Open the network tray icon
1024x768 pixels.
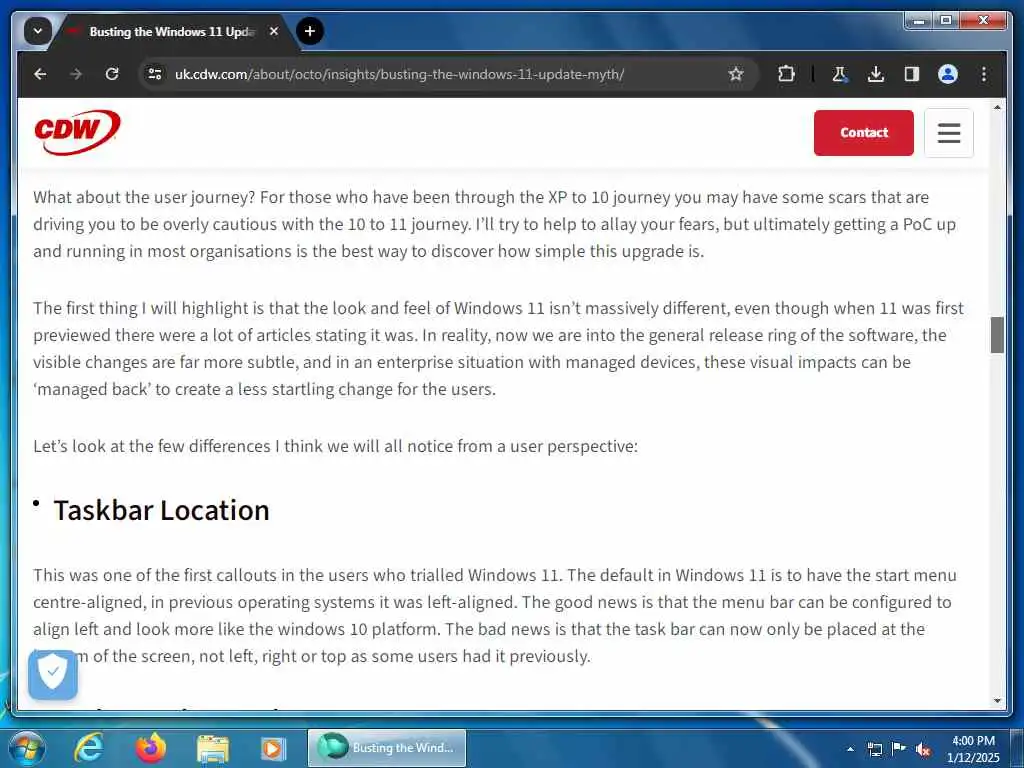[x=874, y=749]
